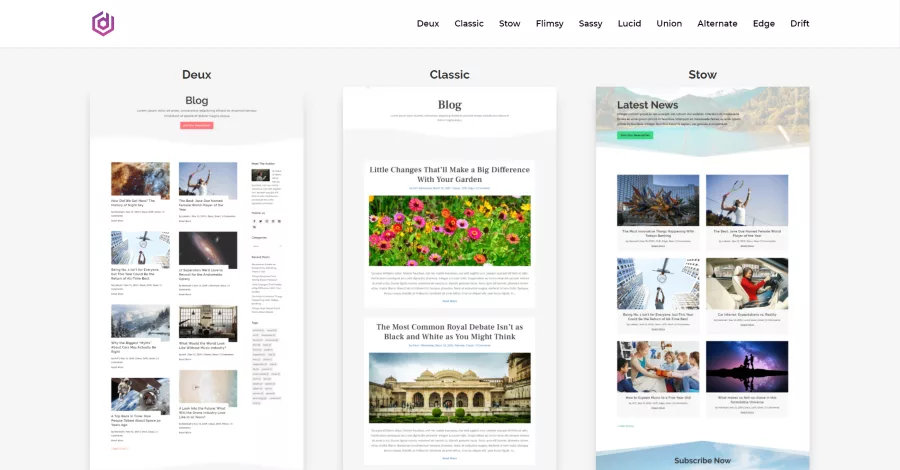Select Sassy in the top navigation

point(590,24)
